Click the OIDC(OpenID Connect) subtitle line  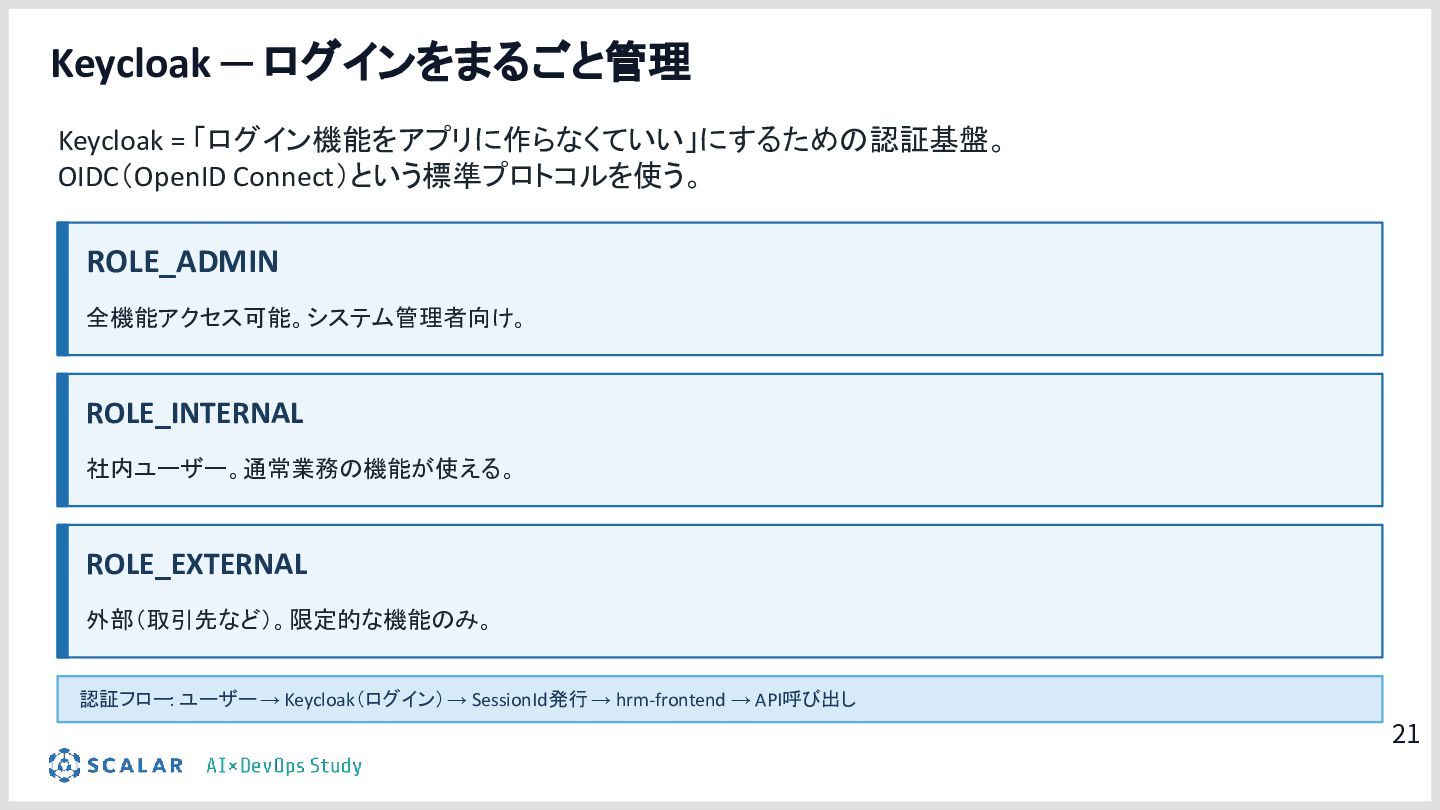click(x=378, y=176)
